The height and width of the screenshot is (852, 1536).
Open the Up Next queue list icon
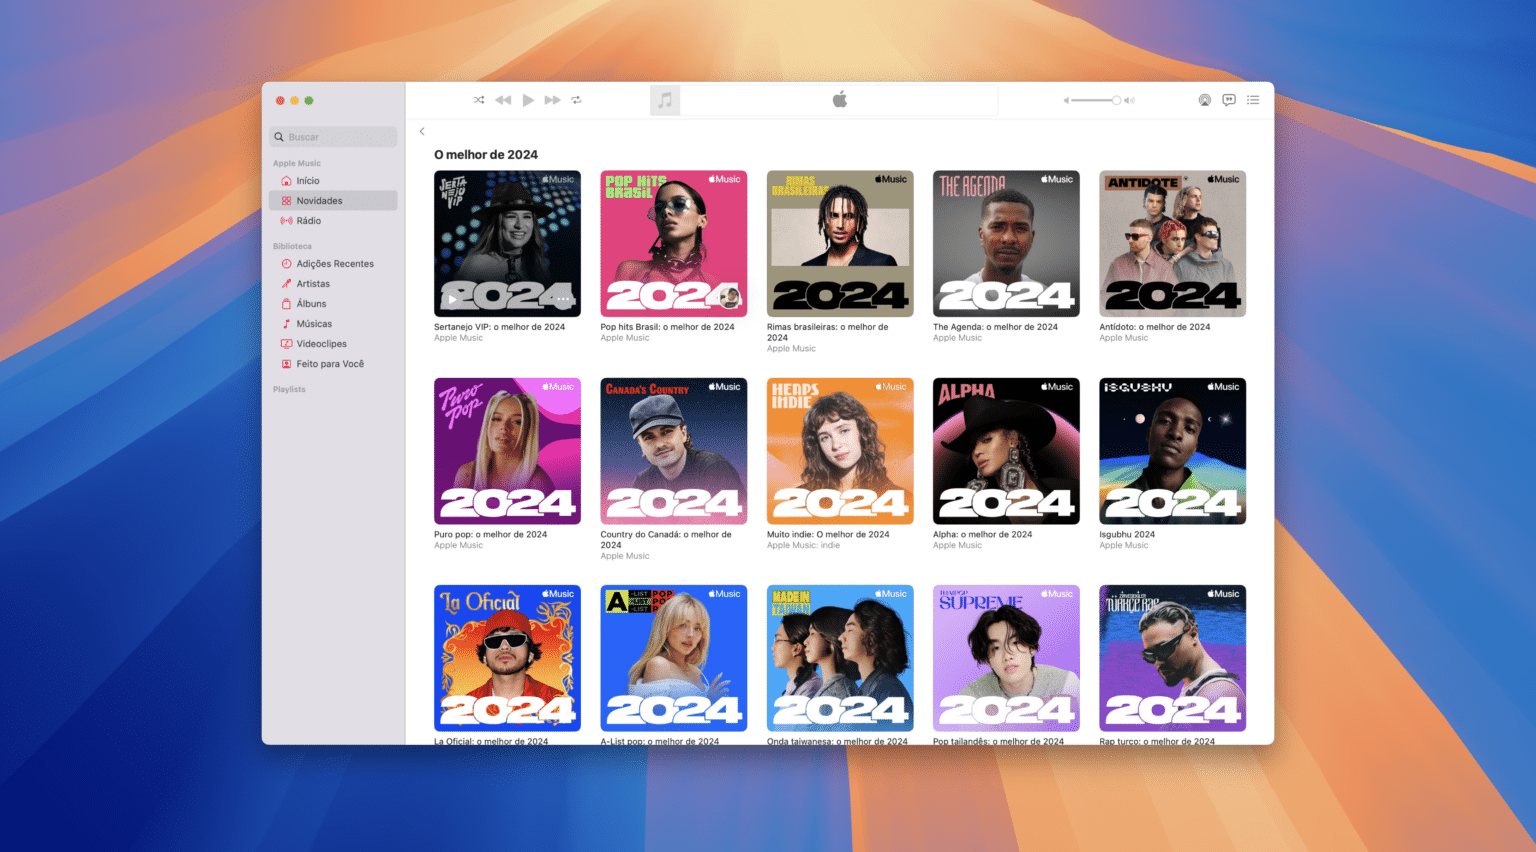click(x=1252, y=100)
